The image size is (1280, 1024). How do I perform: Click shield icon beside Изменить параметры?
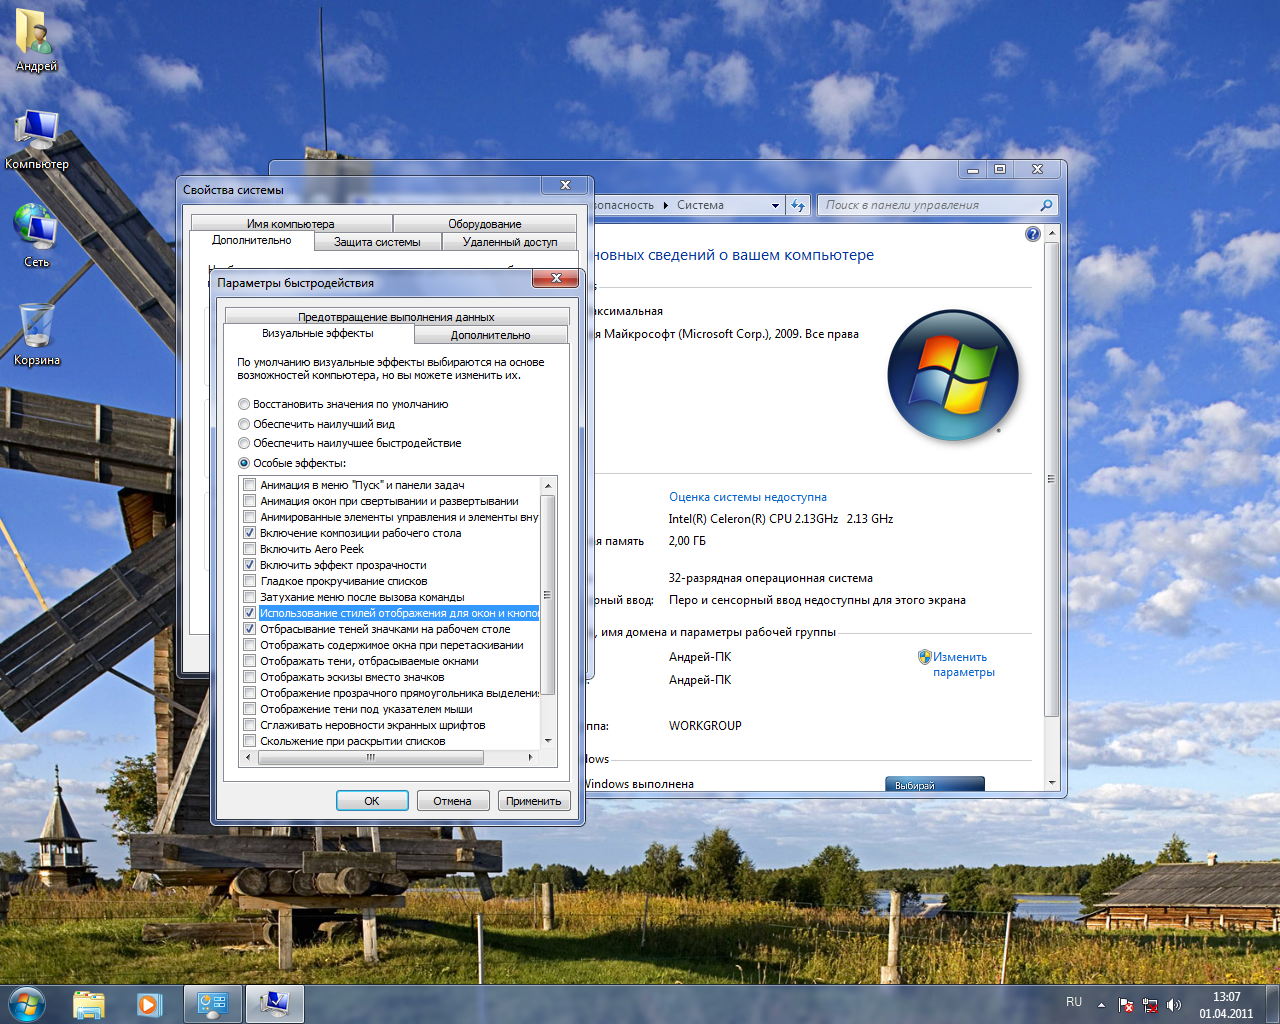coord(924,657)
